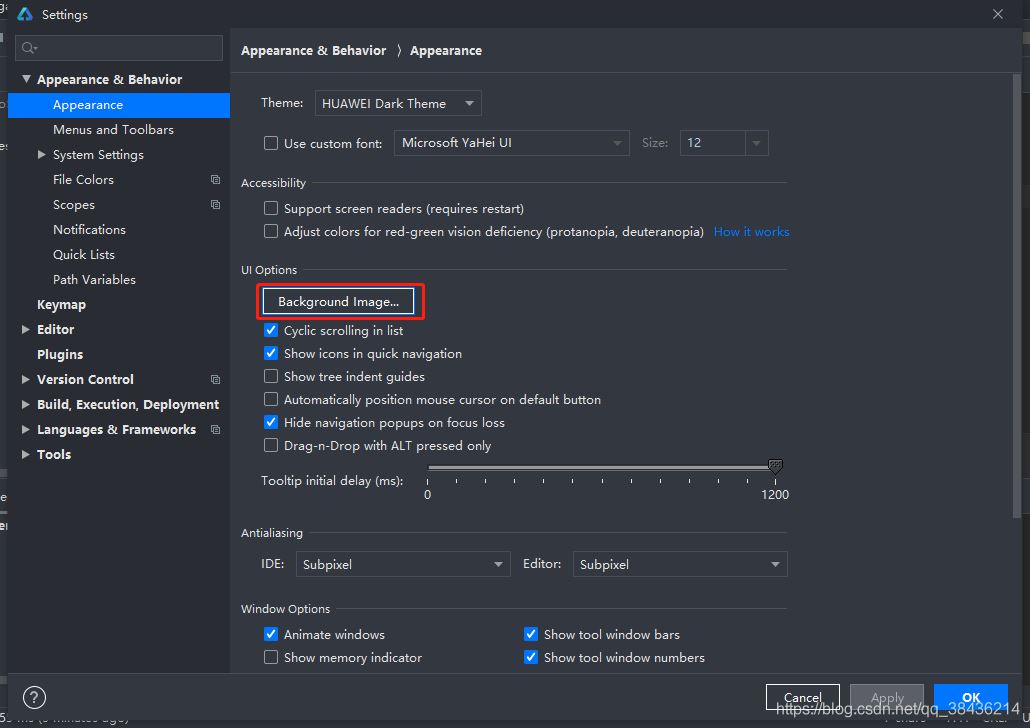Collapse the Appearance & Behavior tree node

tap(26, 79)
